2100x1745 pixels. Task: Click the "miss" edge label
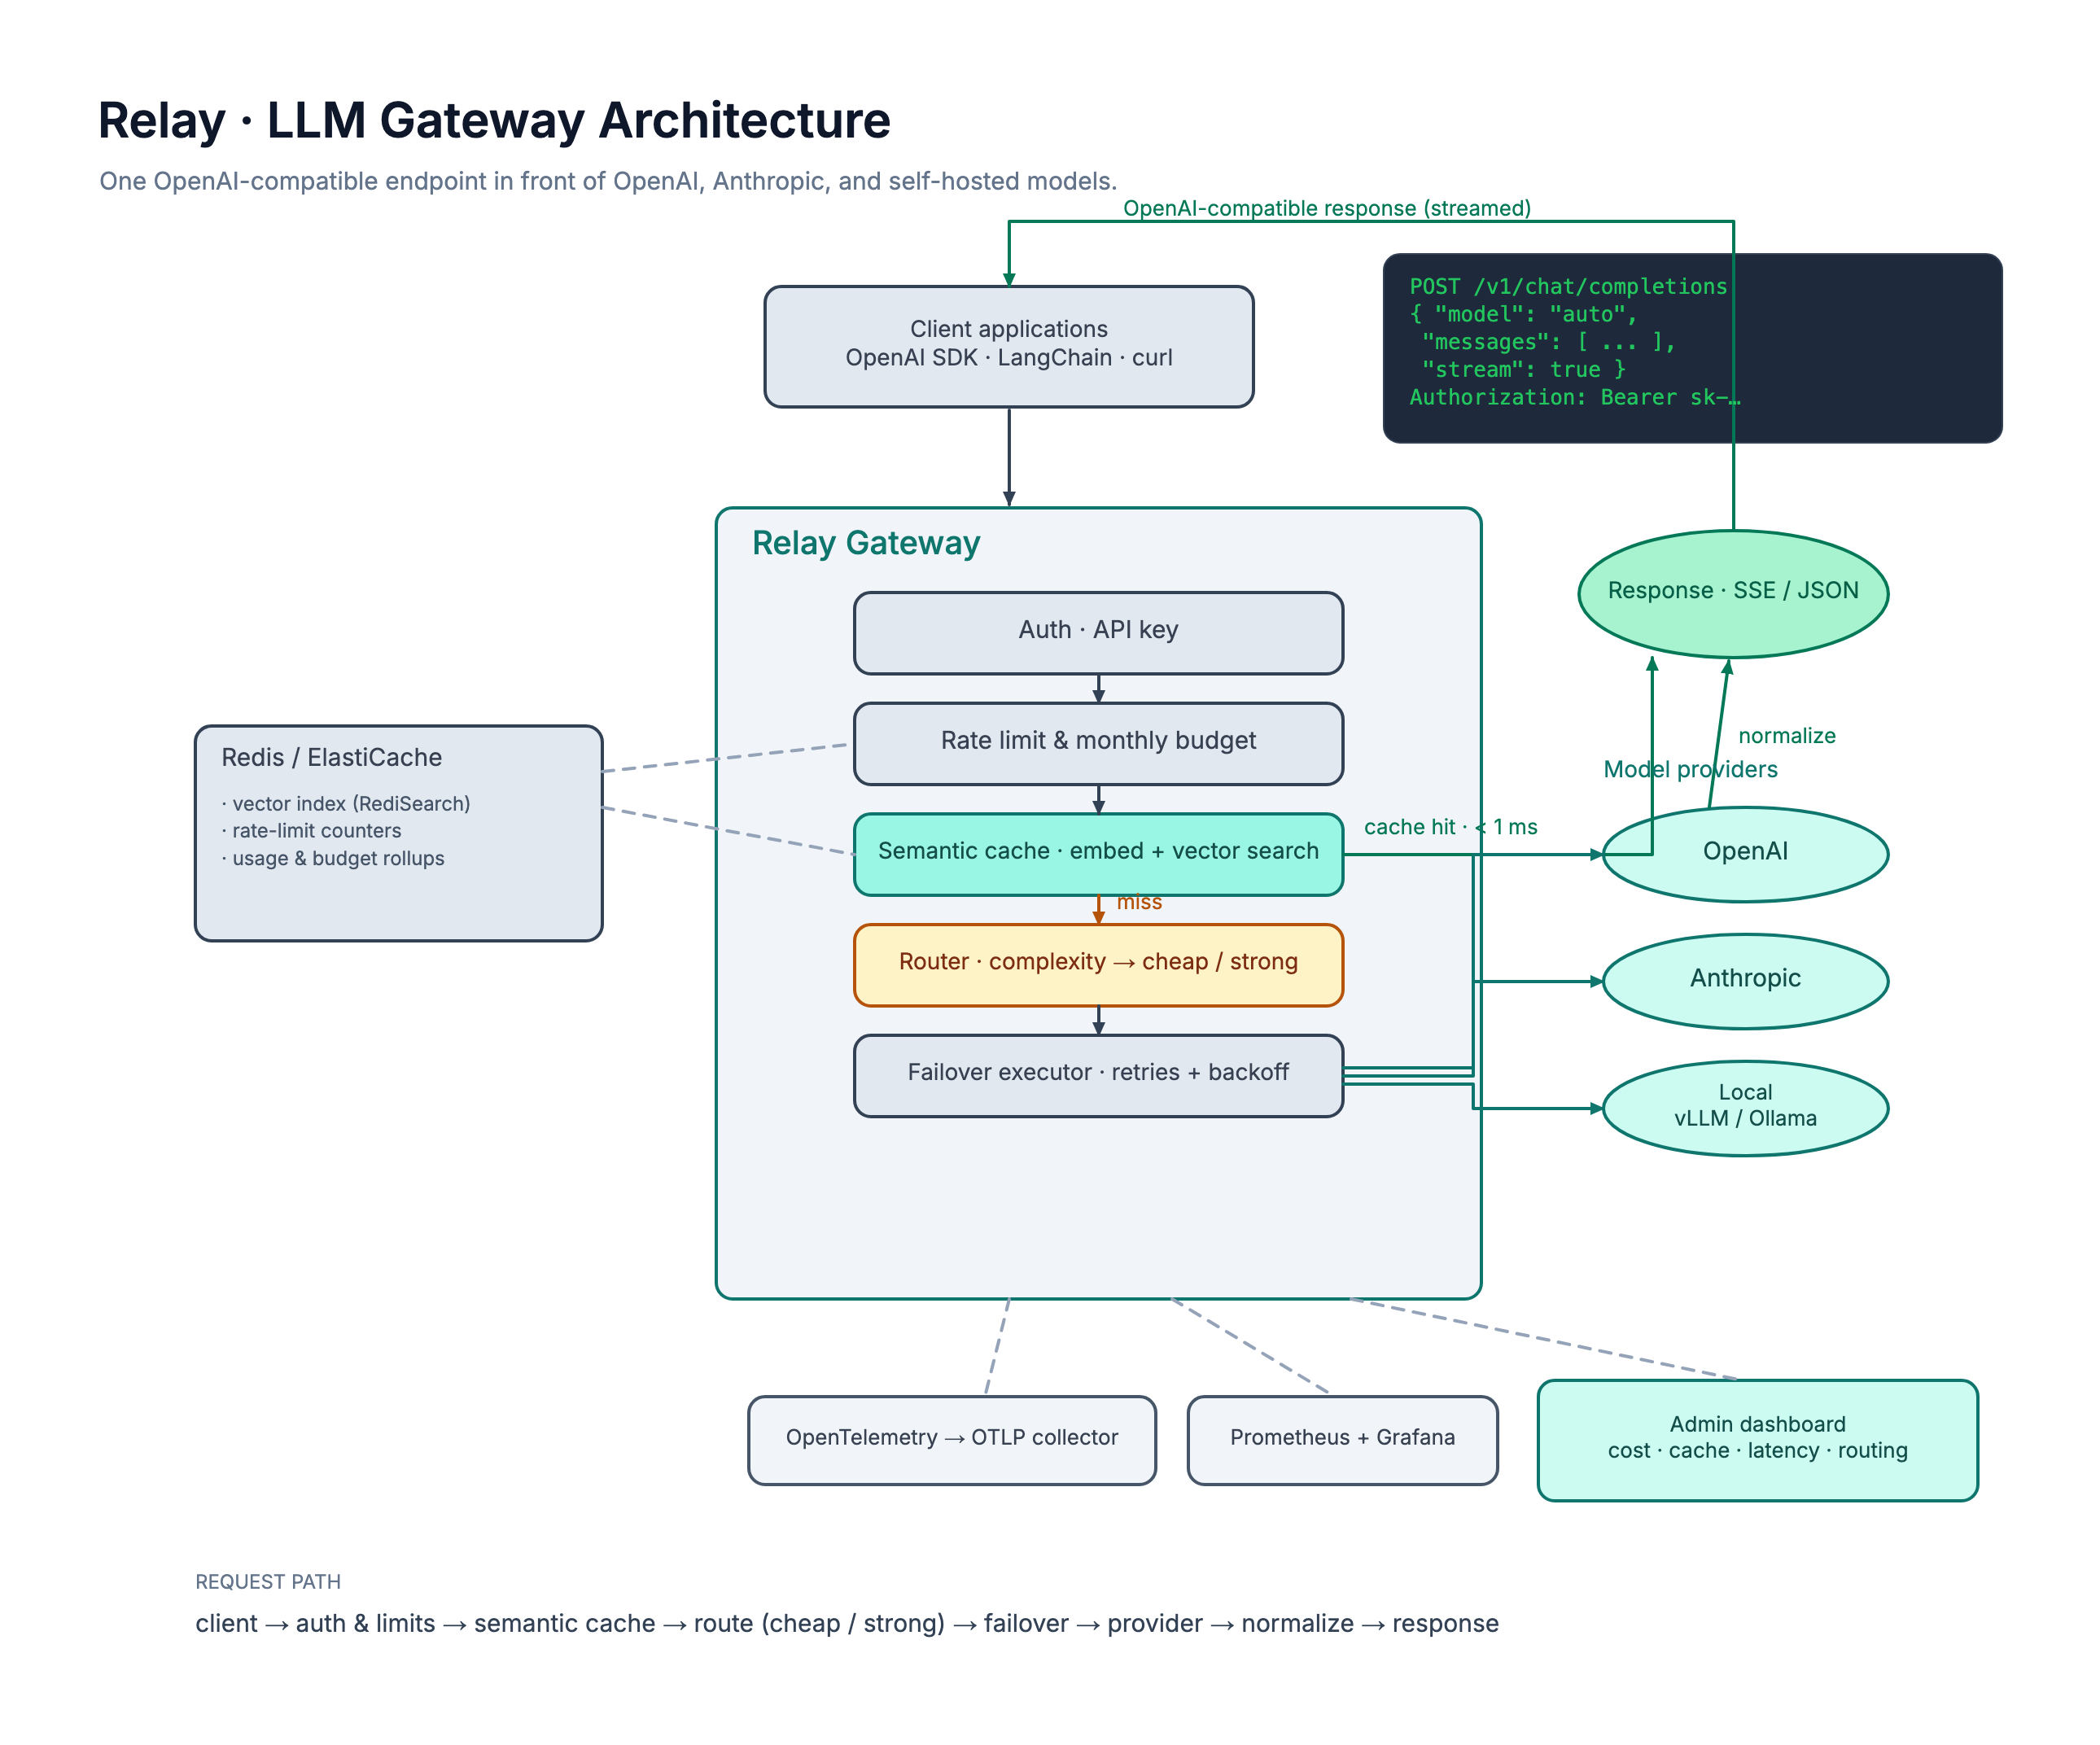point(1139,902)
